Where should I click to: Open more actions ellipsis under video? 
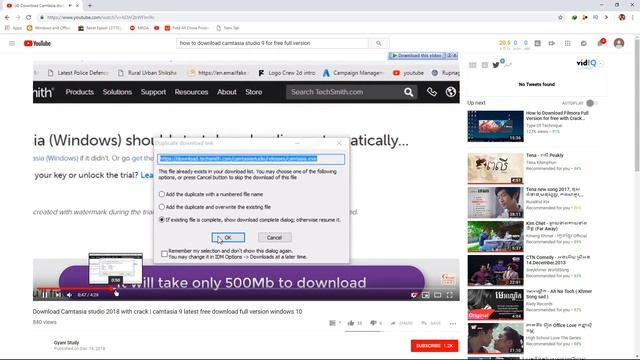pyautogui.click(x=453, y=323)
